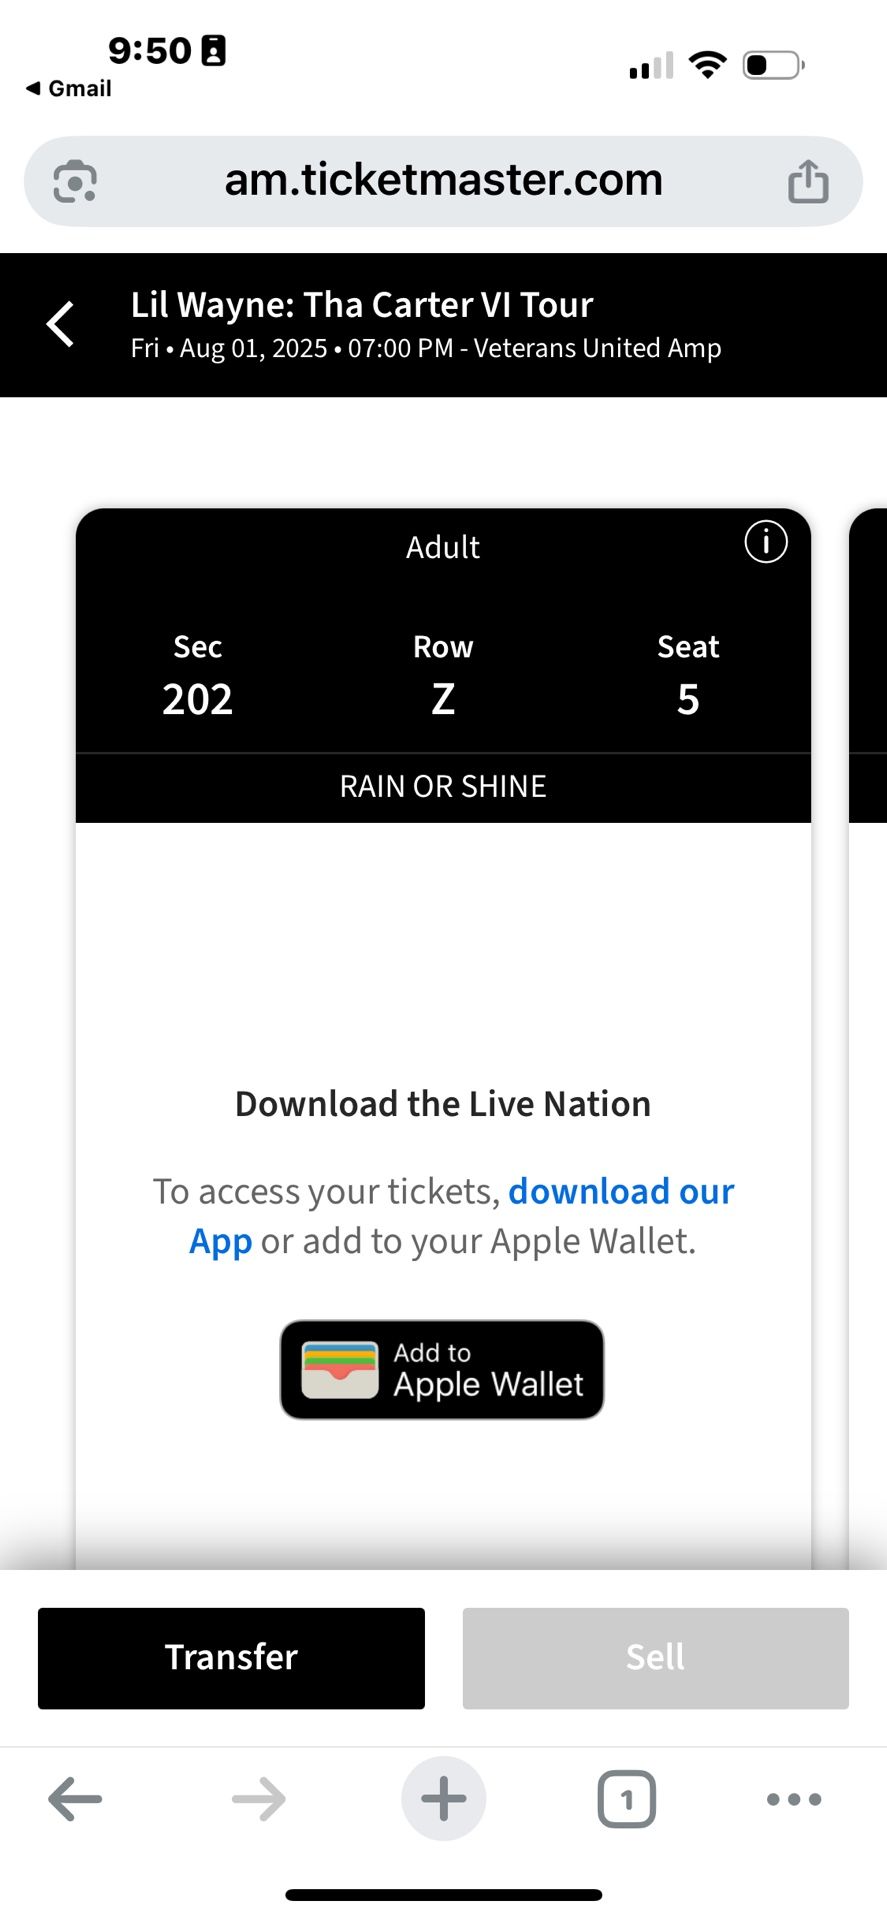Open the Safari tabs overview icon
Image resolution: width=887 pixels, height=1920 pixels.
(627, 1798)
